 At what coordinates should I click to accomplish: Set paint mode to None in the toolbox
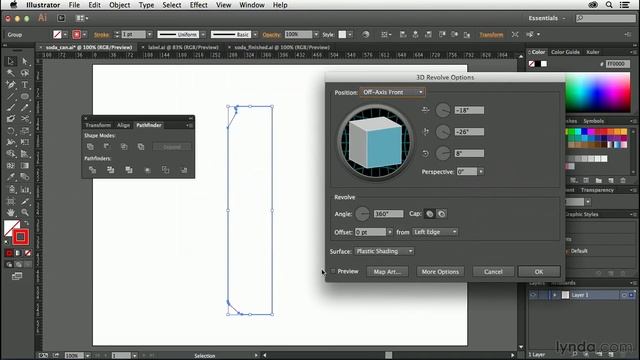coord(27,253)
